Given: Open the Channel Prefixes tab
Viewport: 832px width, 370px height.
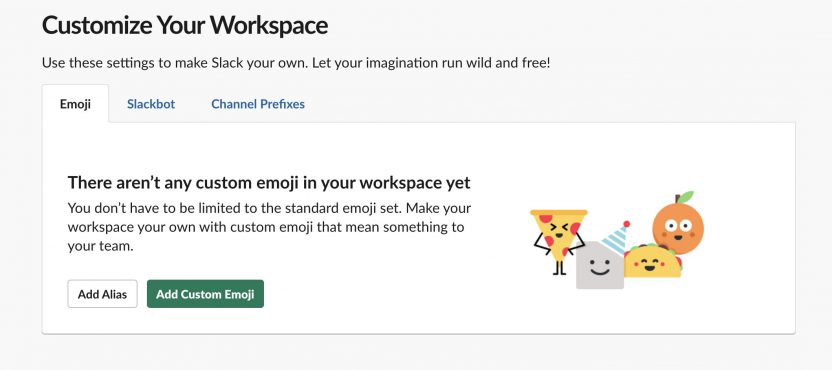Looking at the screenshot, I should pos(258,104).
